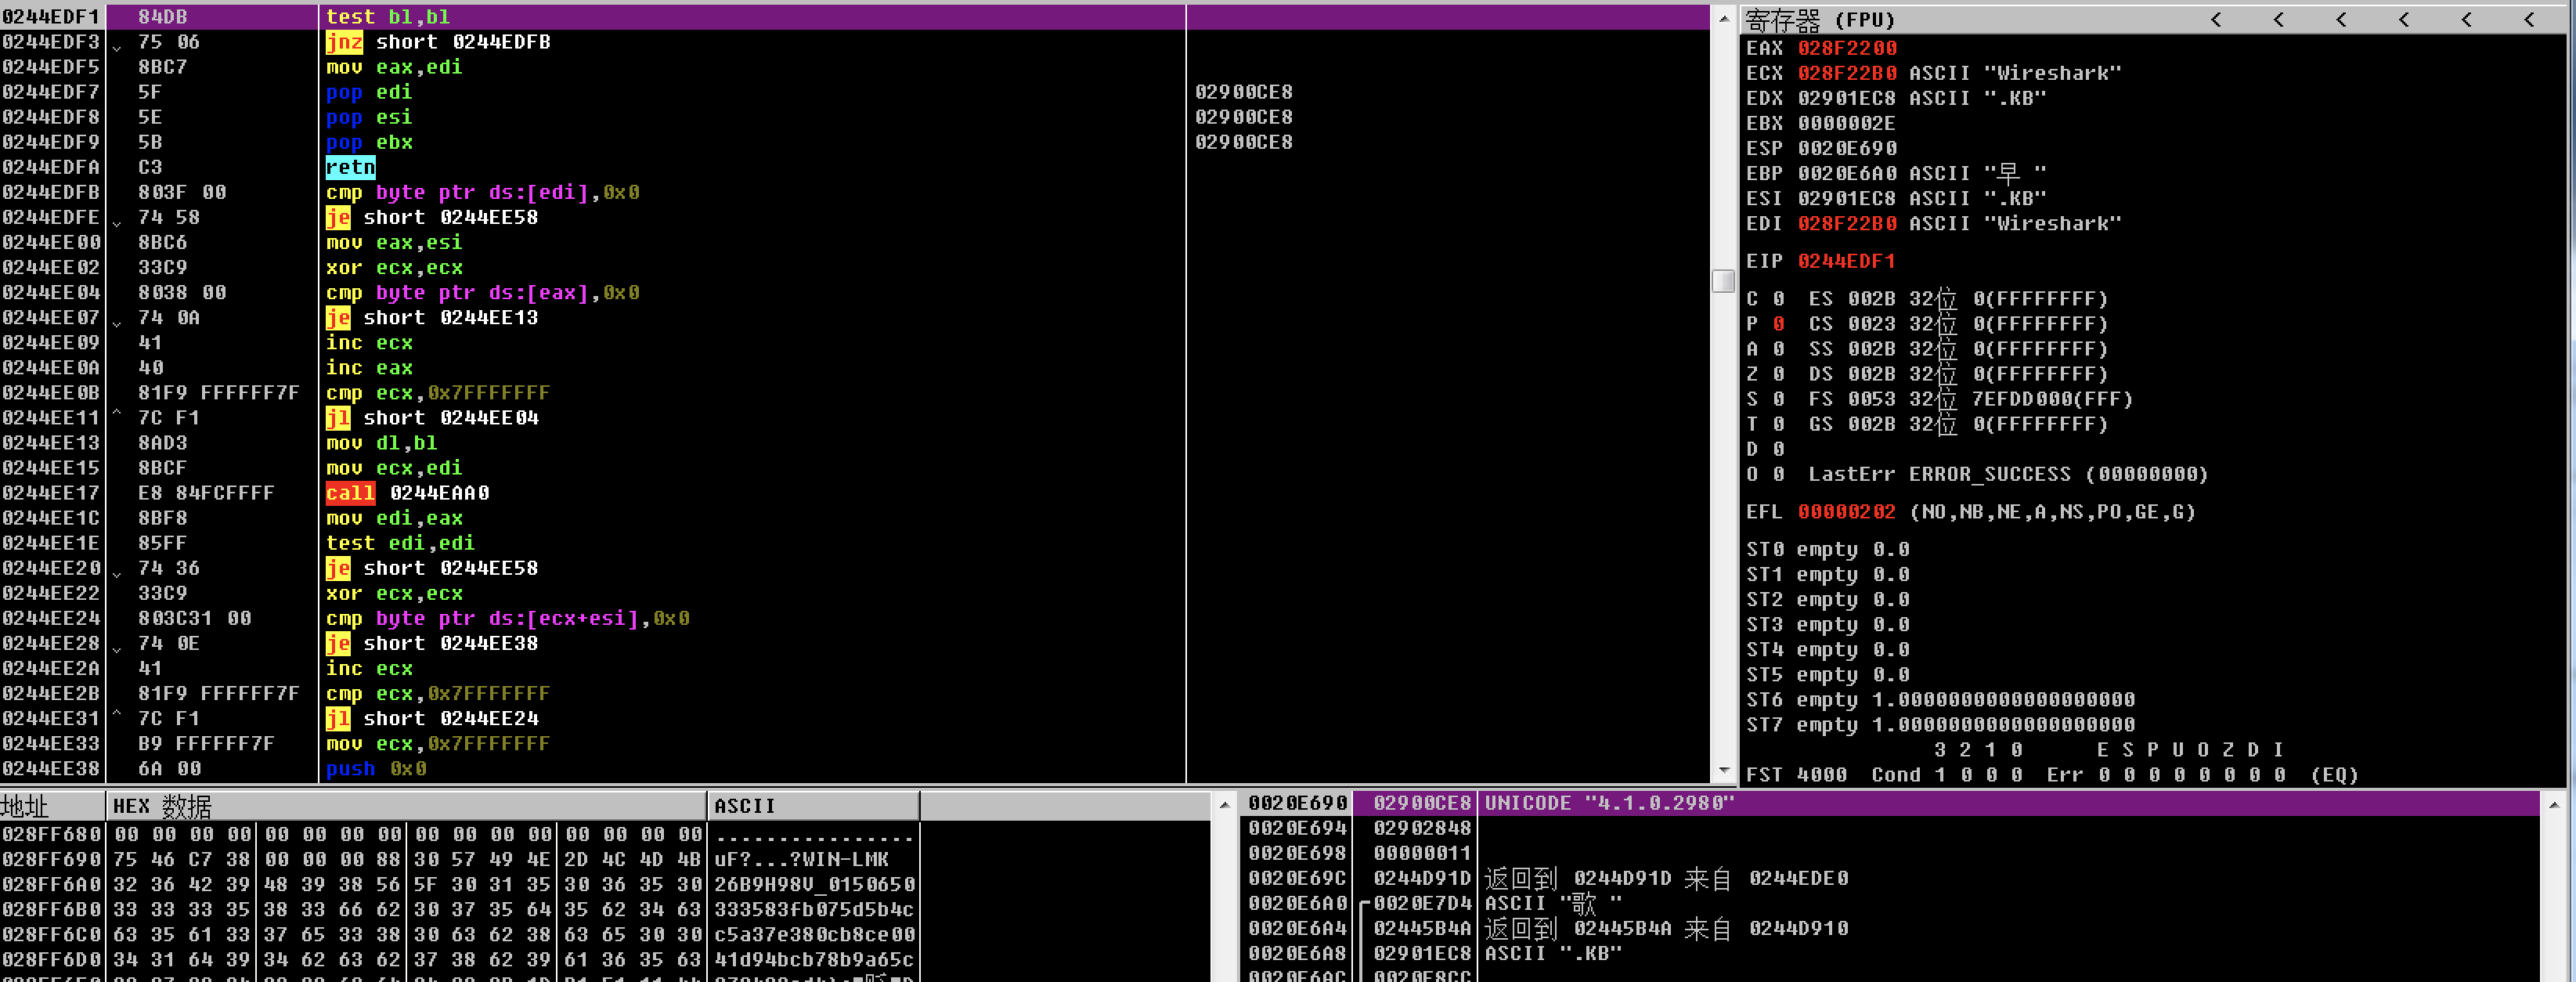Select the call 0244EAA0 instruction line
This screenshot has width=2576, height=982.
tap(408, 493)
